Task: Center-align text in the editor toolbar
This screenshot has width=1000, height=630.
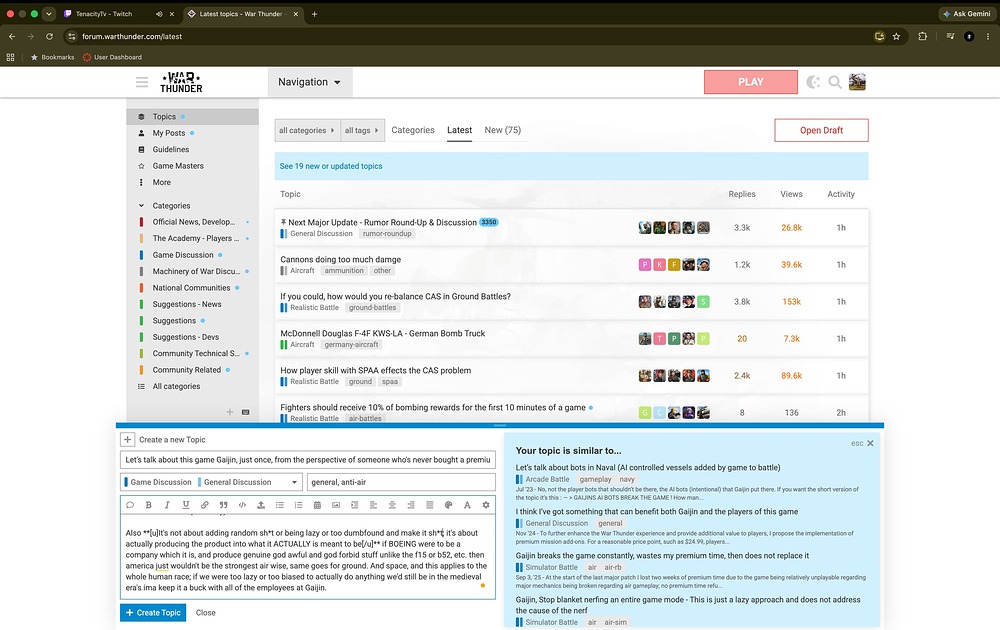Action: 392,504
